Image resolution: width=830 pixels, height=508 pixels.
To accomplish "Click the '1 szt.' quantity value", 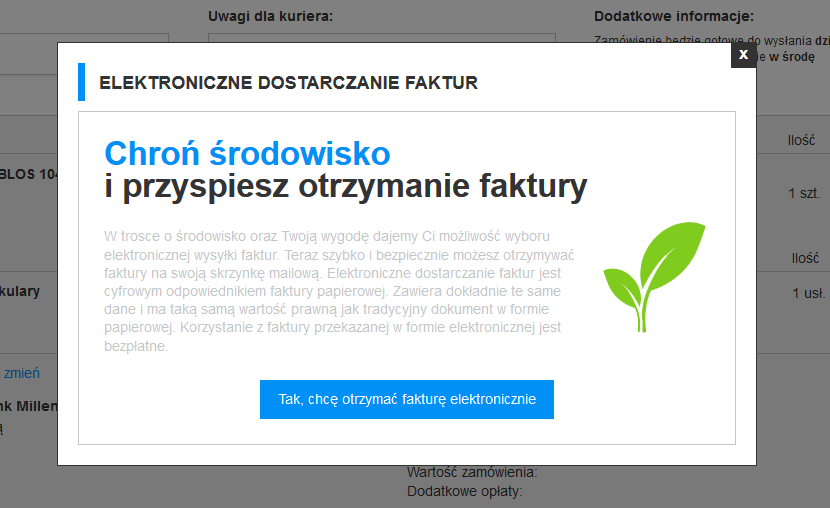I will [804, 192].
